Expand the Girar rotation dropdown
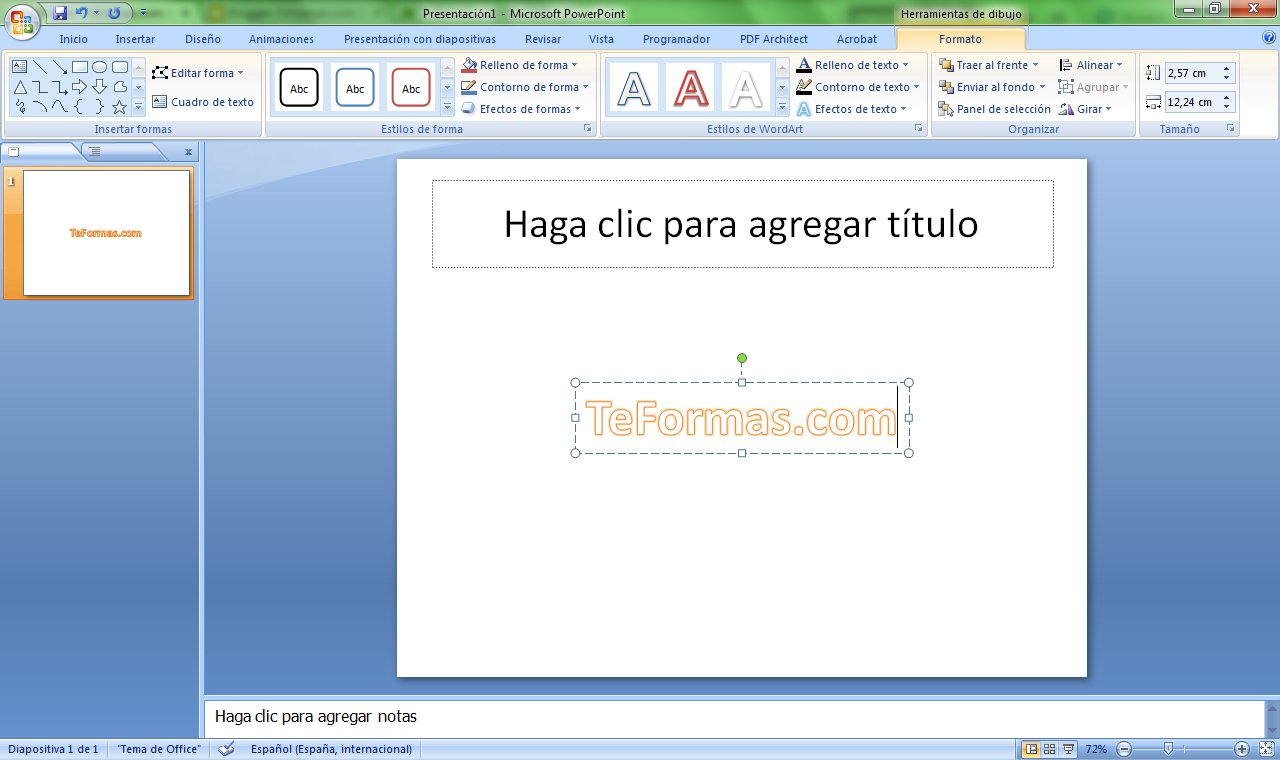Image resolution: width=1280 pixels, height=760 pixels. pos(1108,109)
